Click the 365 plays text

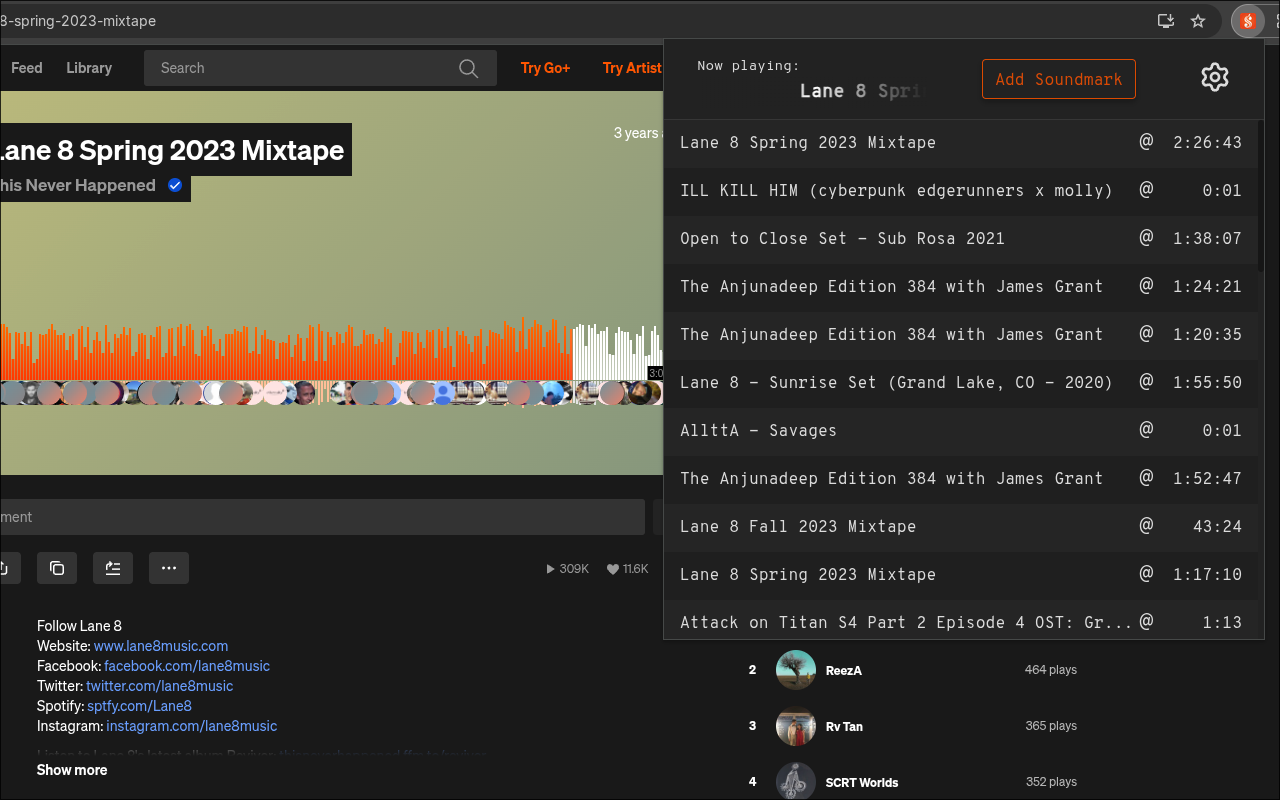1051,726
